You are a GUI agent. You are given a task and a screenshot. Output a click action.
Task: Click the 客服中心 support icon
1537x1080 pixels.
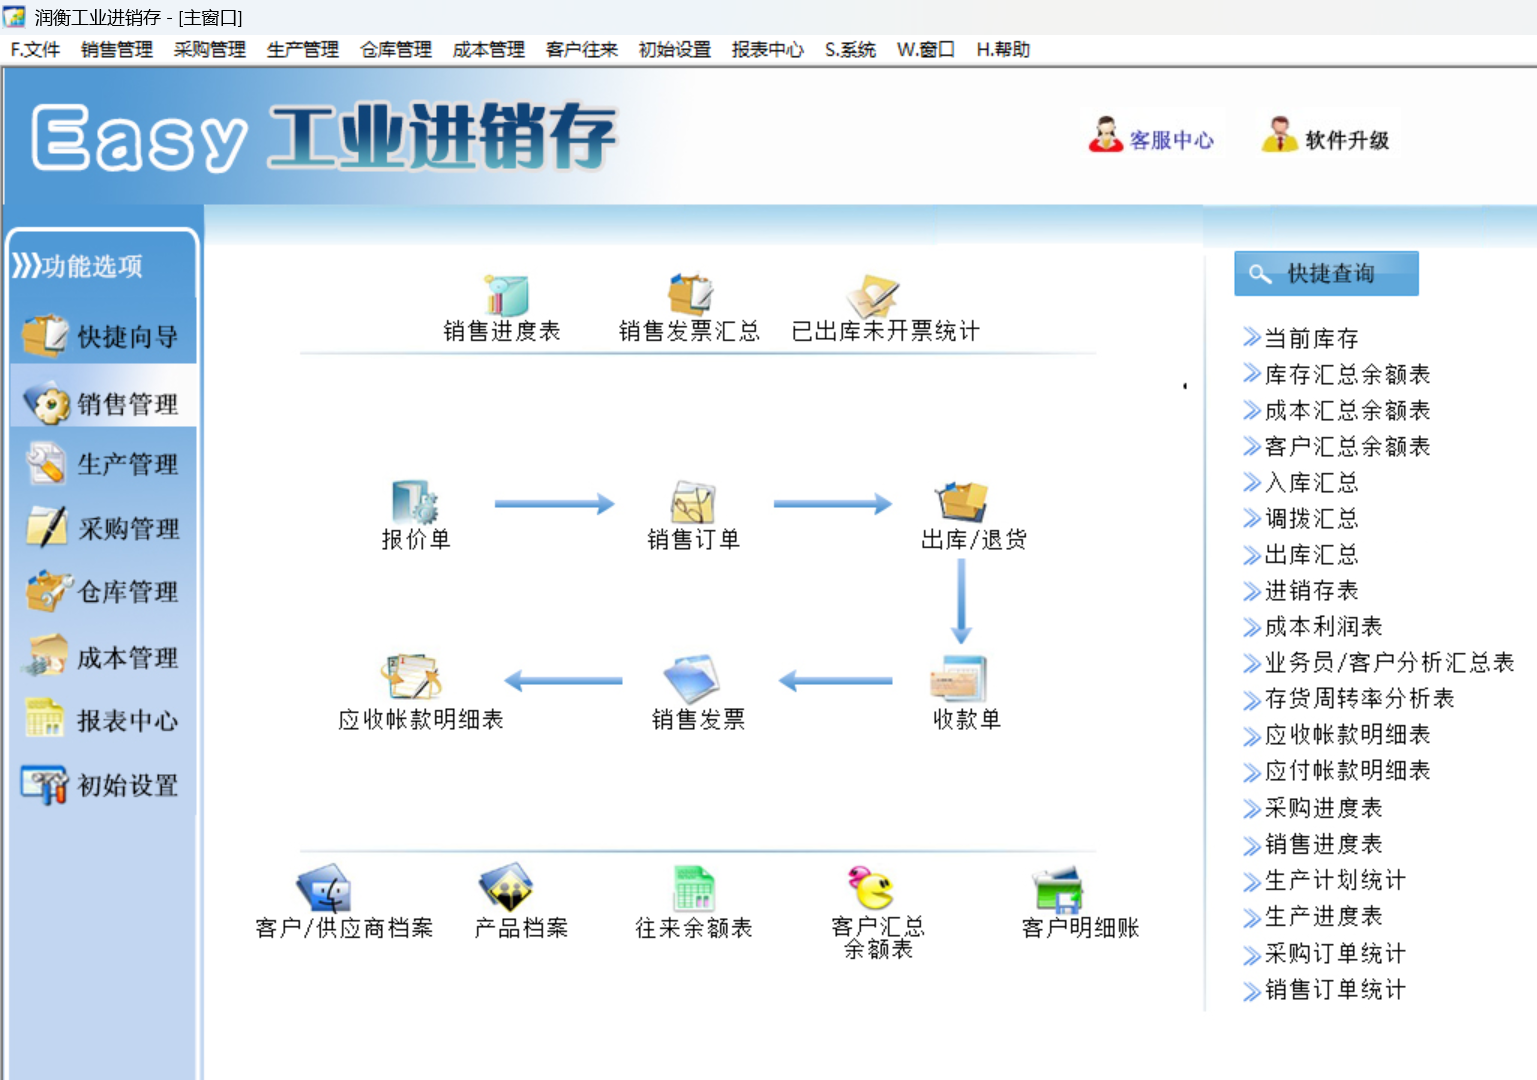coord(1152,137)
